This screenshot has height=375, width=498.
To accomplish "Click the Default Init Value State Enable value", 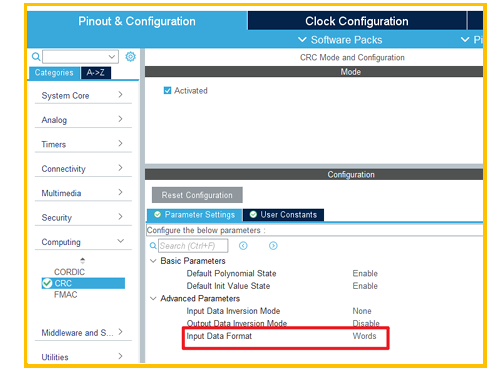I will point(365,286).
